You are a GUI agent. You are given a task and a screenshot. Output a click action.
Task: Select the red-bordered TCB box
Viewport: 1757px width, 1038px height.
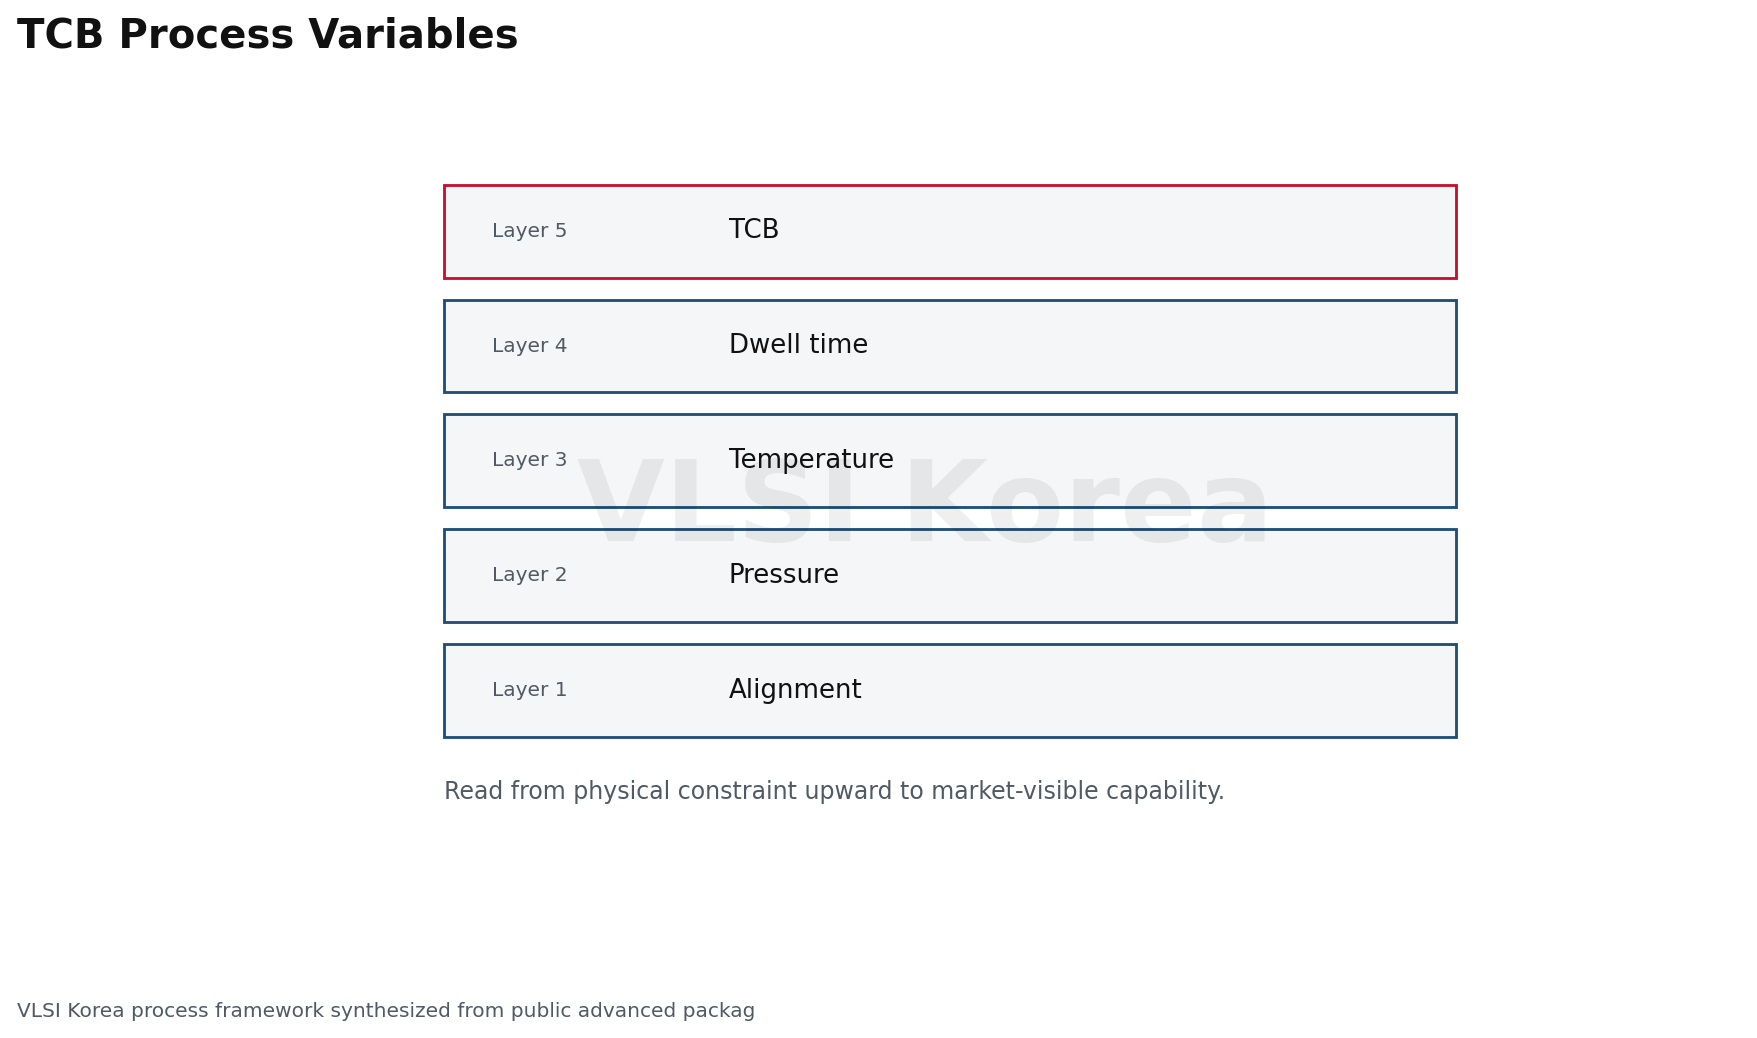950,231
